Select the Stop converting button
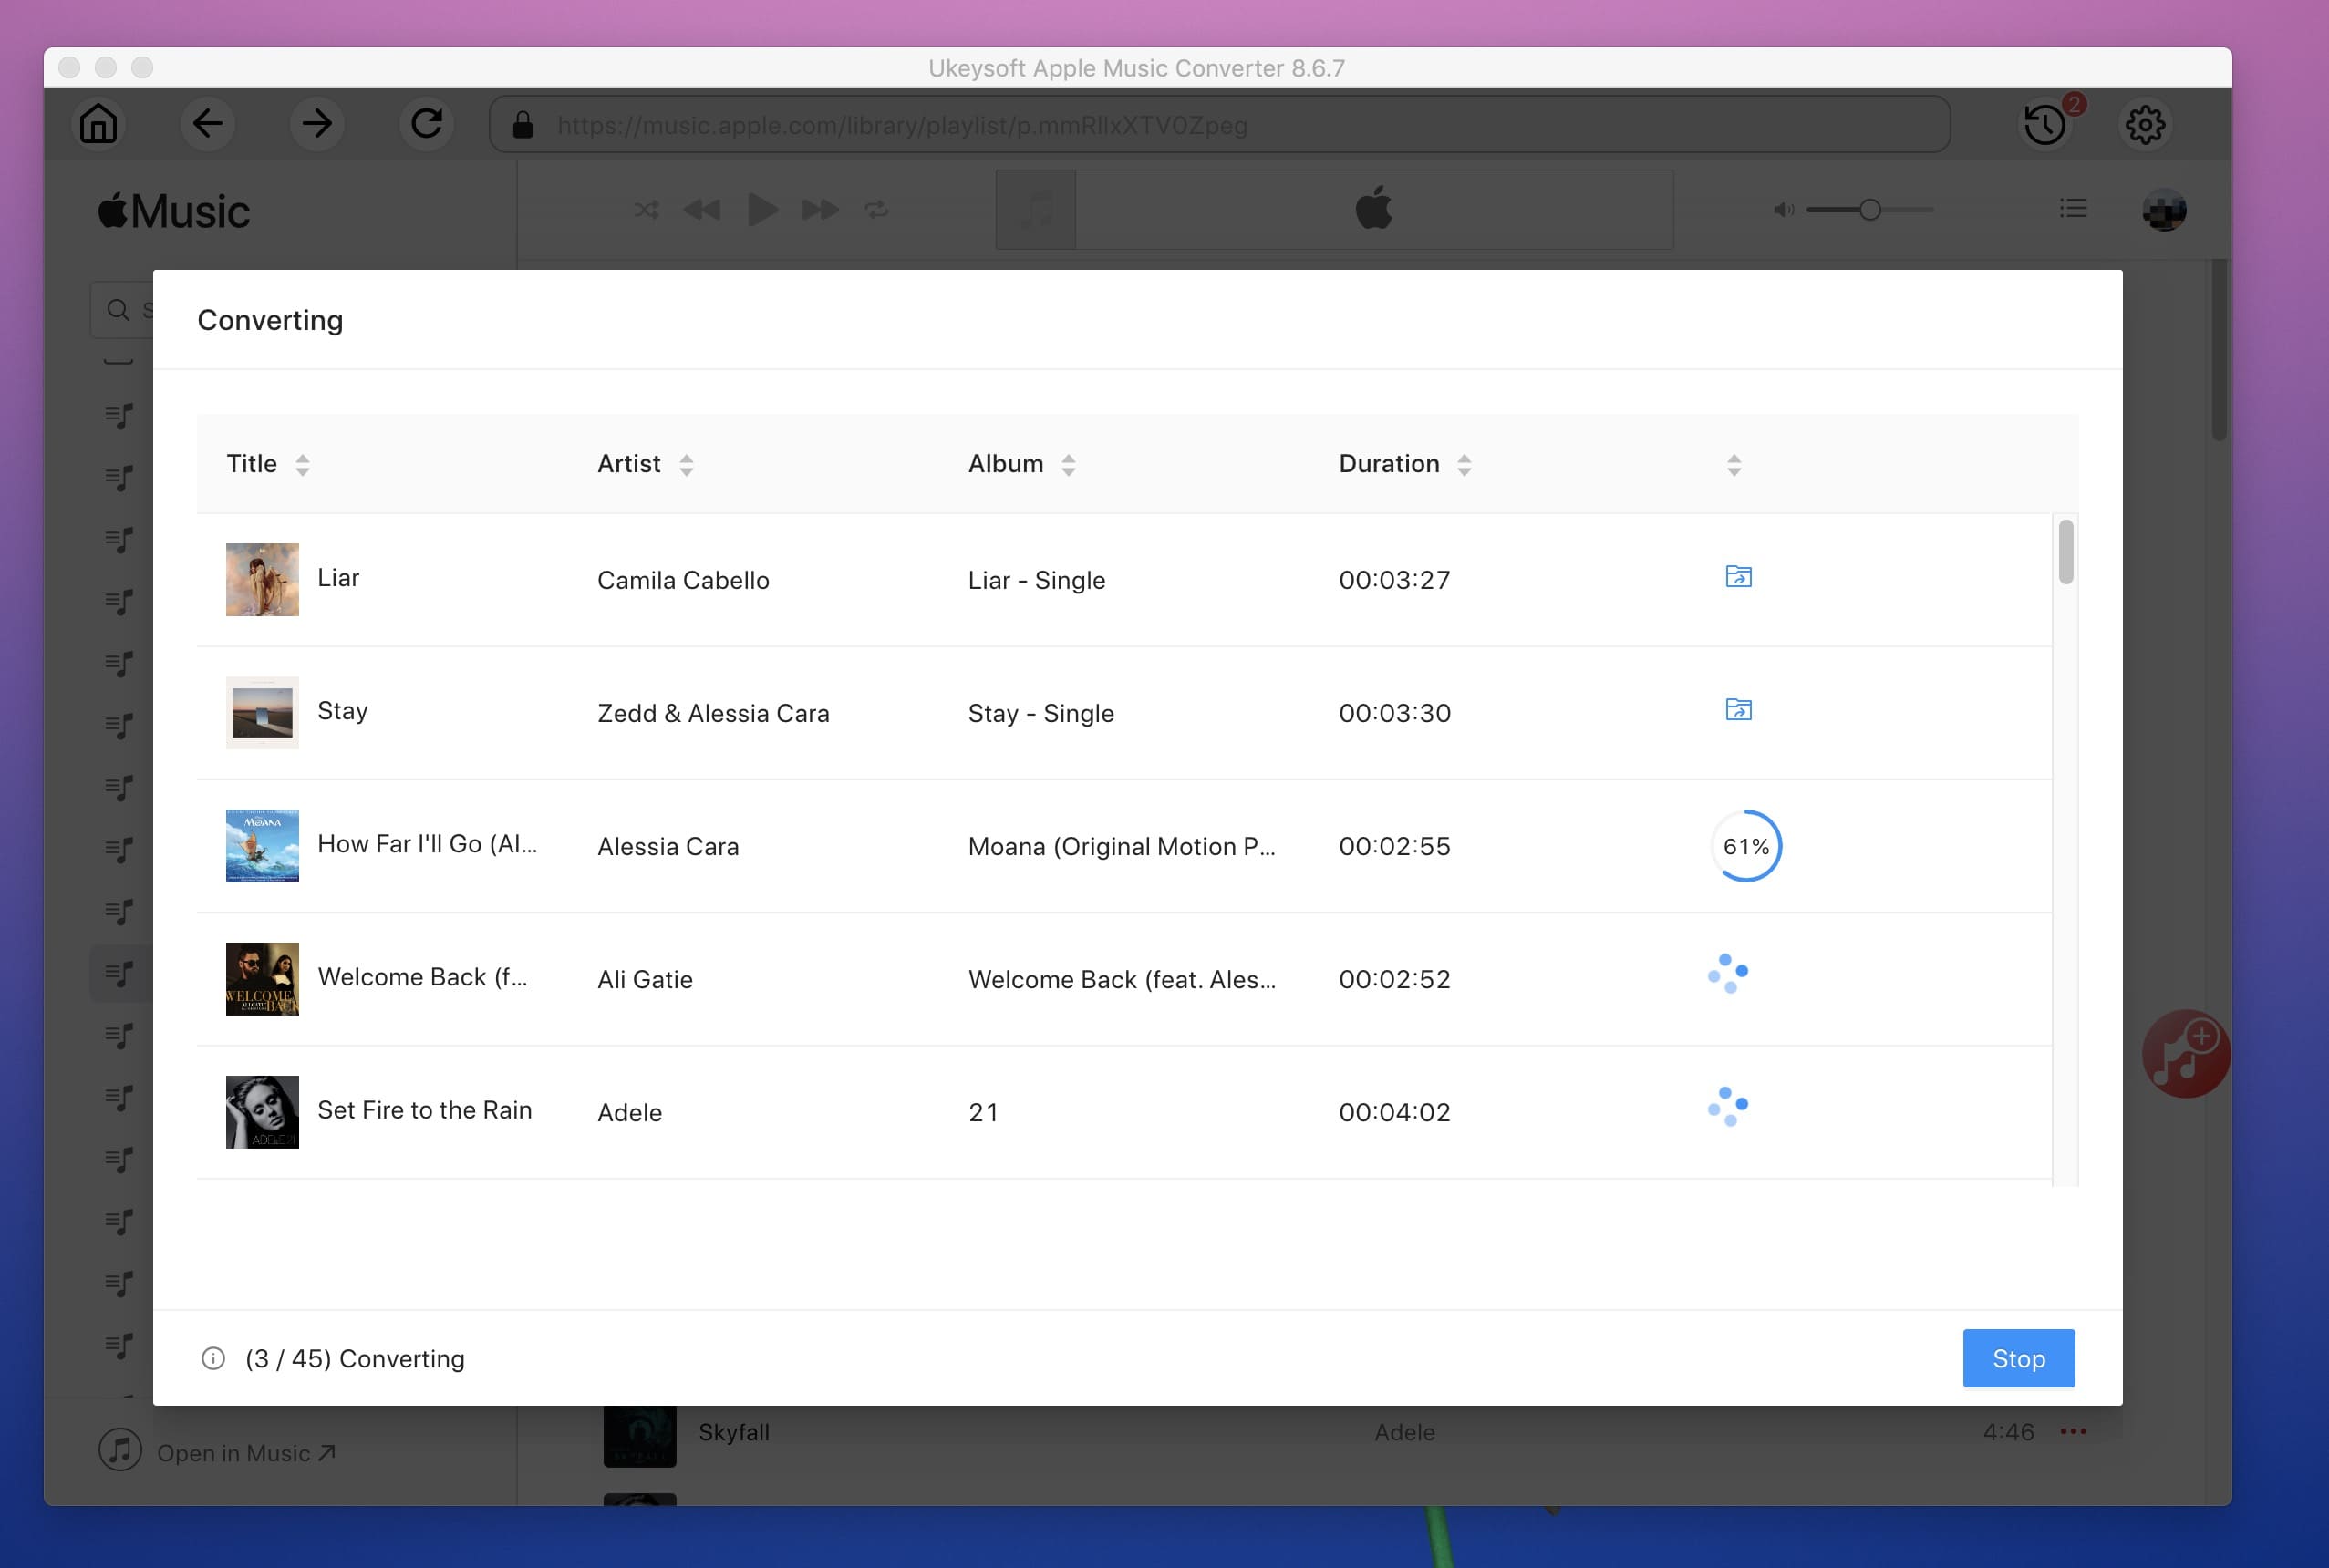This screenshot has width=2329, height=1568. (2017, 1357)
